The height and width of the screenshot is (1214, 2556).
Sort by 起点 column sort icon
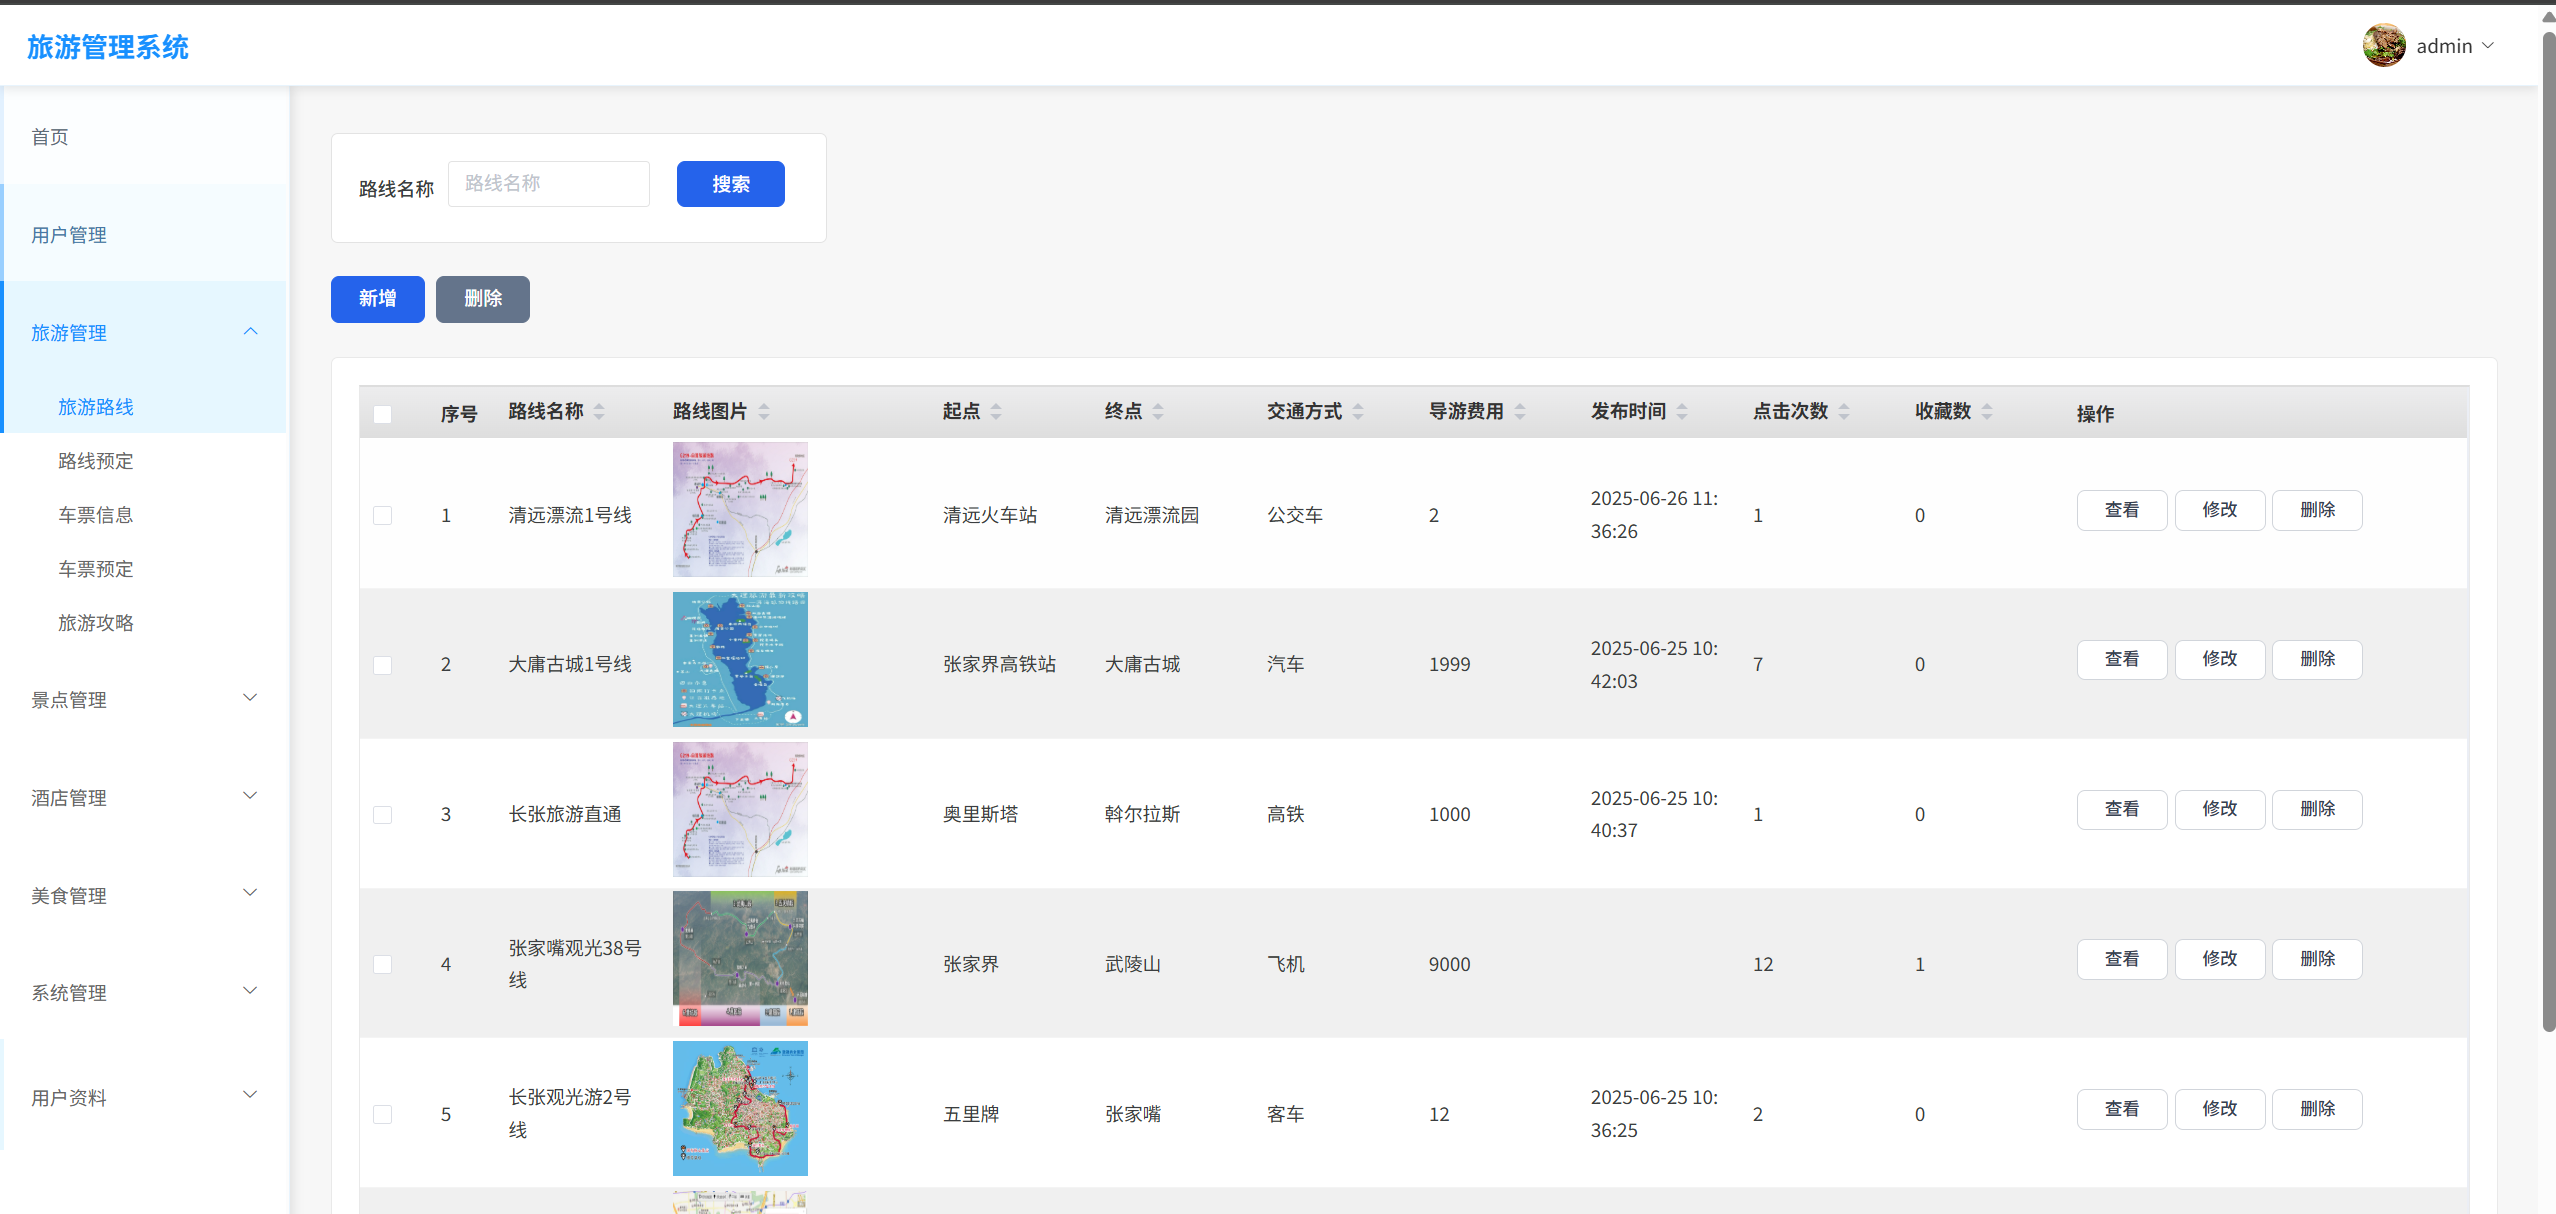(996, 412)
